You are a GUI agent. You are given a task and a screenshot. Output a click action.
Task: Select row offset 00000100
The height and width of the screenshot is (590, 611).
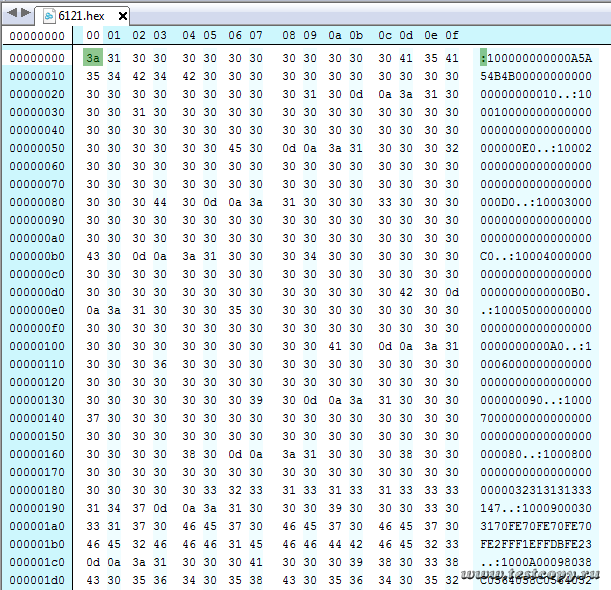tap(36, 346)
